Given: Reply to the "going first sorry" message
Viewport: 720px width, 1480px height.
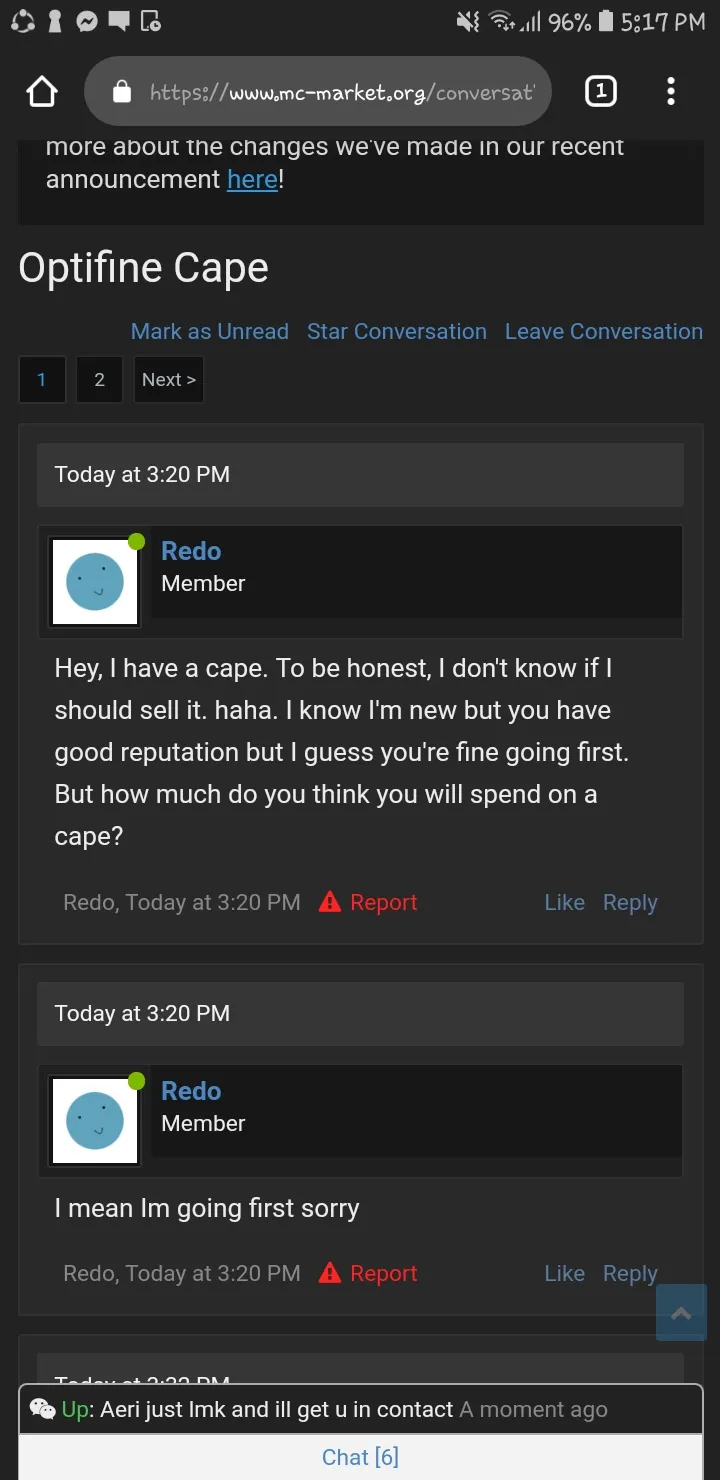Looking at the screenshot, I should [630, 1273].
